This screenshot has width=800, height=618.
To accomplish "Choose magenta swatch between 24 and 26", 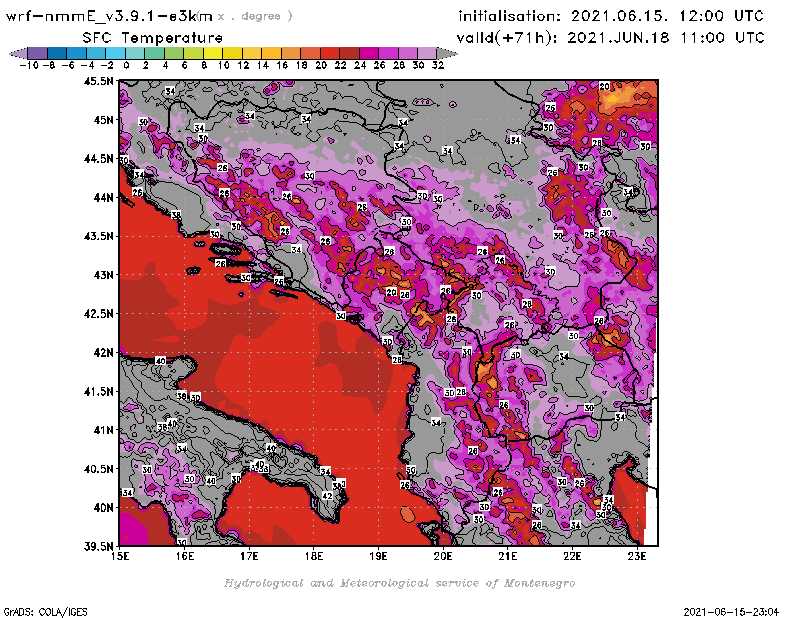I will pyautogui.click(x=368, y=53).
